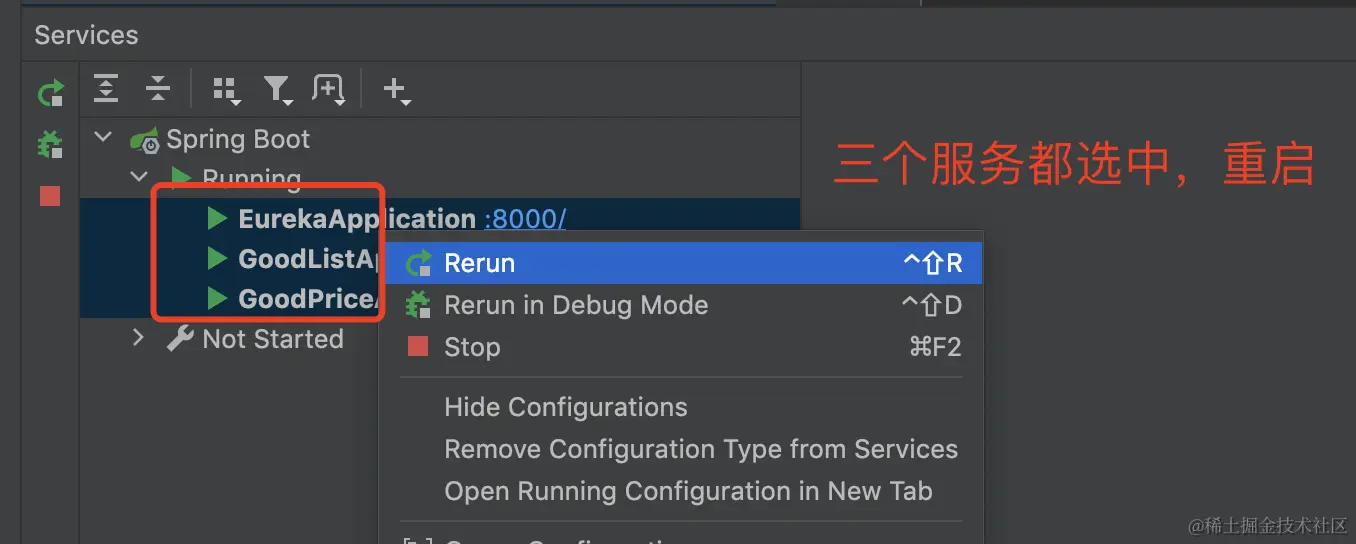This screenshot has height=544, width=1356.
Task: Expand the Not Started group
Action: point(139,339)
